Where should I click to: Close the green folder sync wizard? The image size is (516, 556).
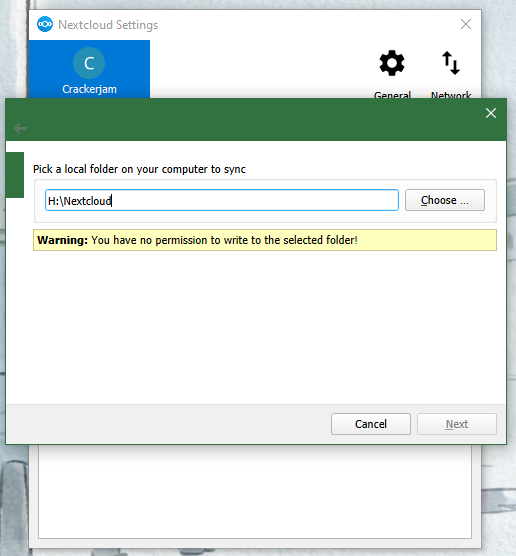pyautogui.click(x=491, y=113)
